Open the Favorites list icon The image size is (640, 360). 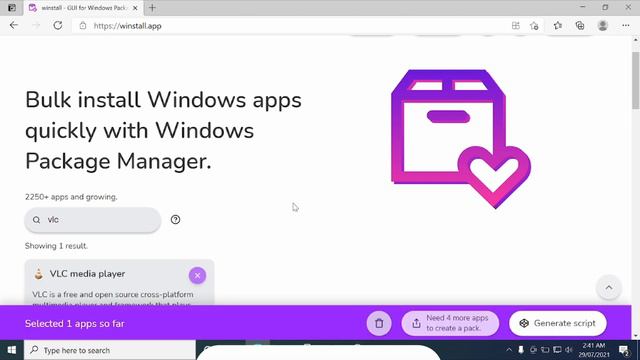558,26
